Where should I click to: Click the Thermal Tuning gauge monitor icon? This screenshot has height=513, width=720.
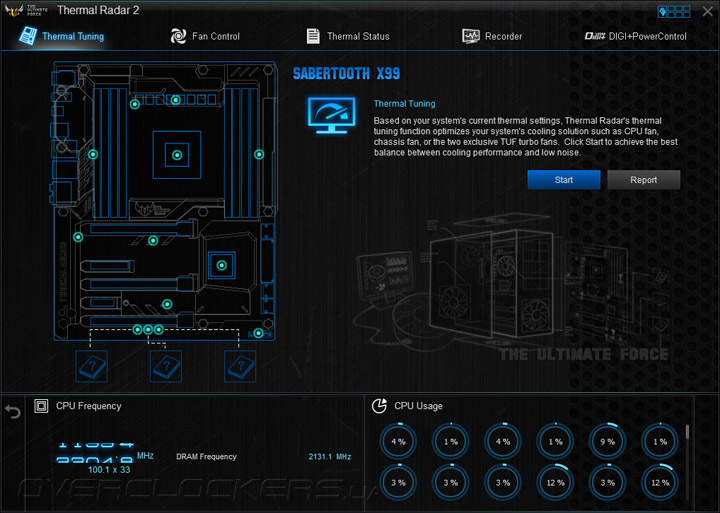click(x=332, y=115)
